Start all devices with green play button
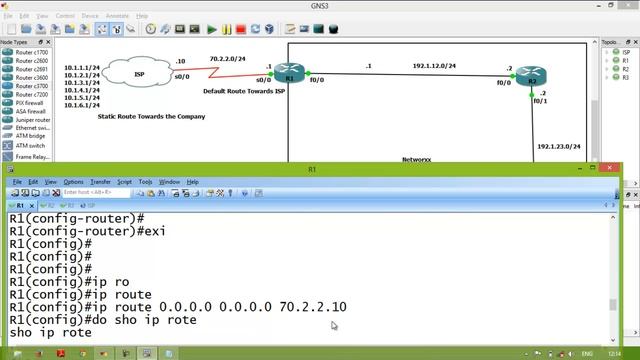Image resolution: width=640 pixels, height=360 pixels. tap(211, 29)
